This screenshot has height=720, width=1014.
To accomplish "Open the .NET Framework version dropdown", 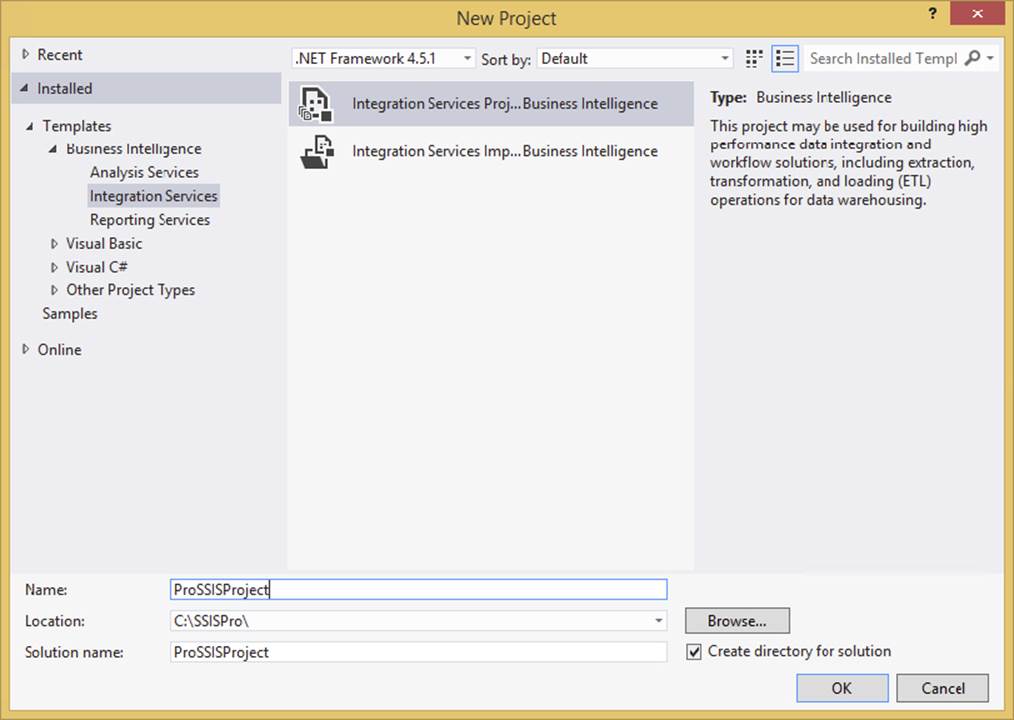I will pos(383,58).
